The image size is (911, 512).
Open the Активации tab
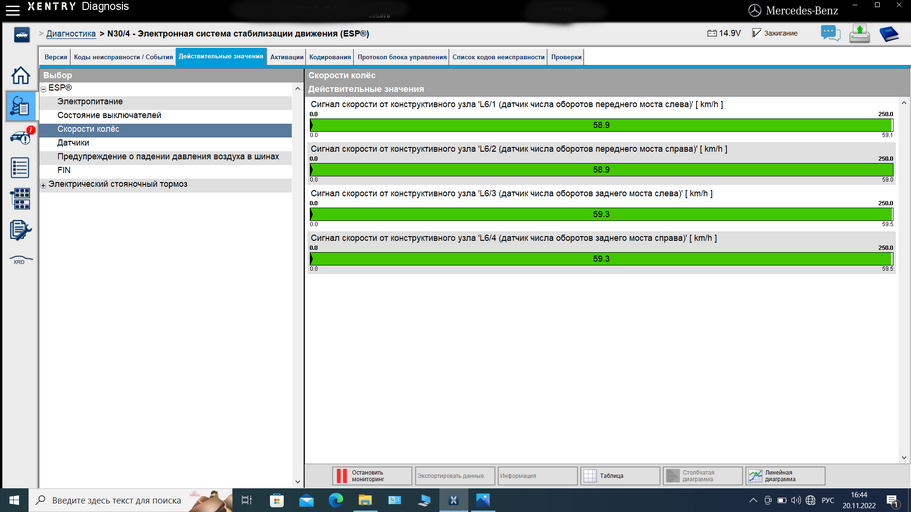[286, 57]
